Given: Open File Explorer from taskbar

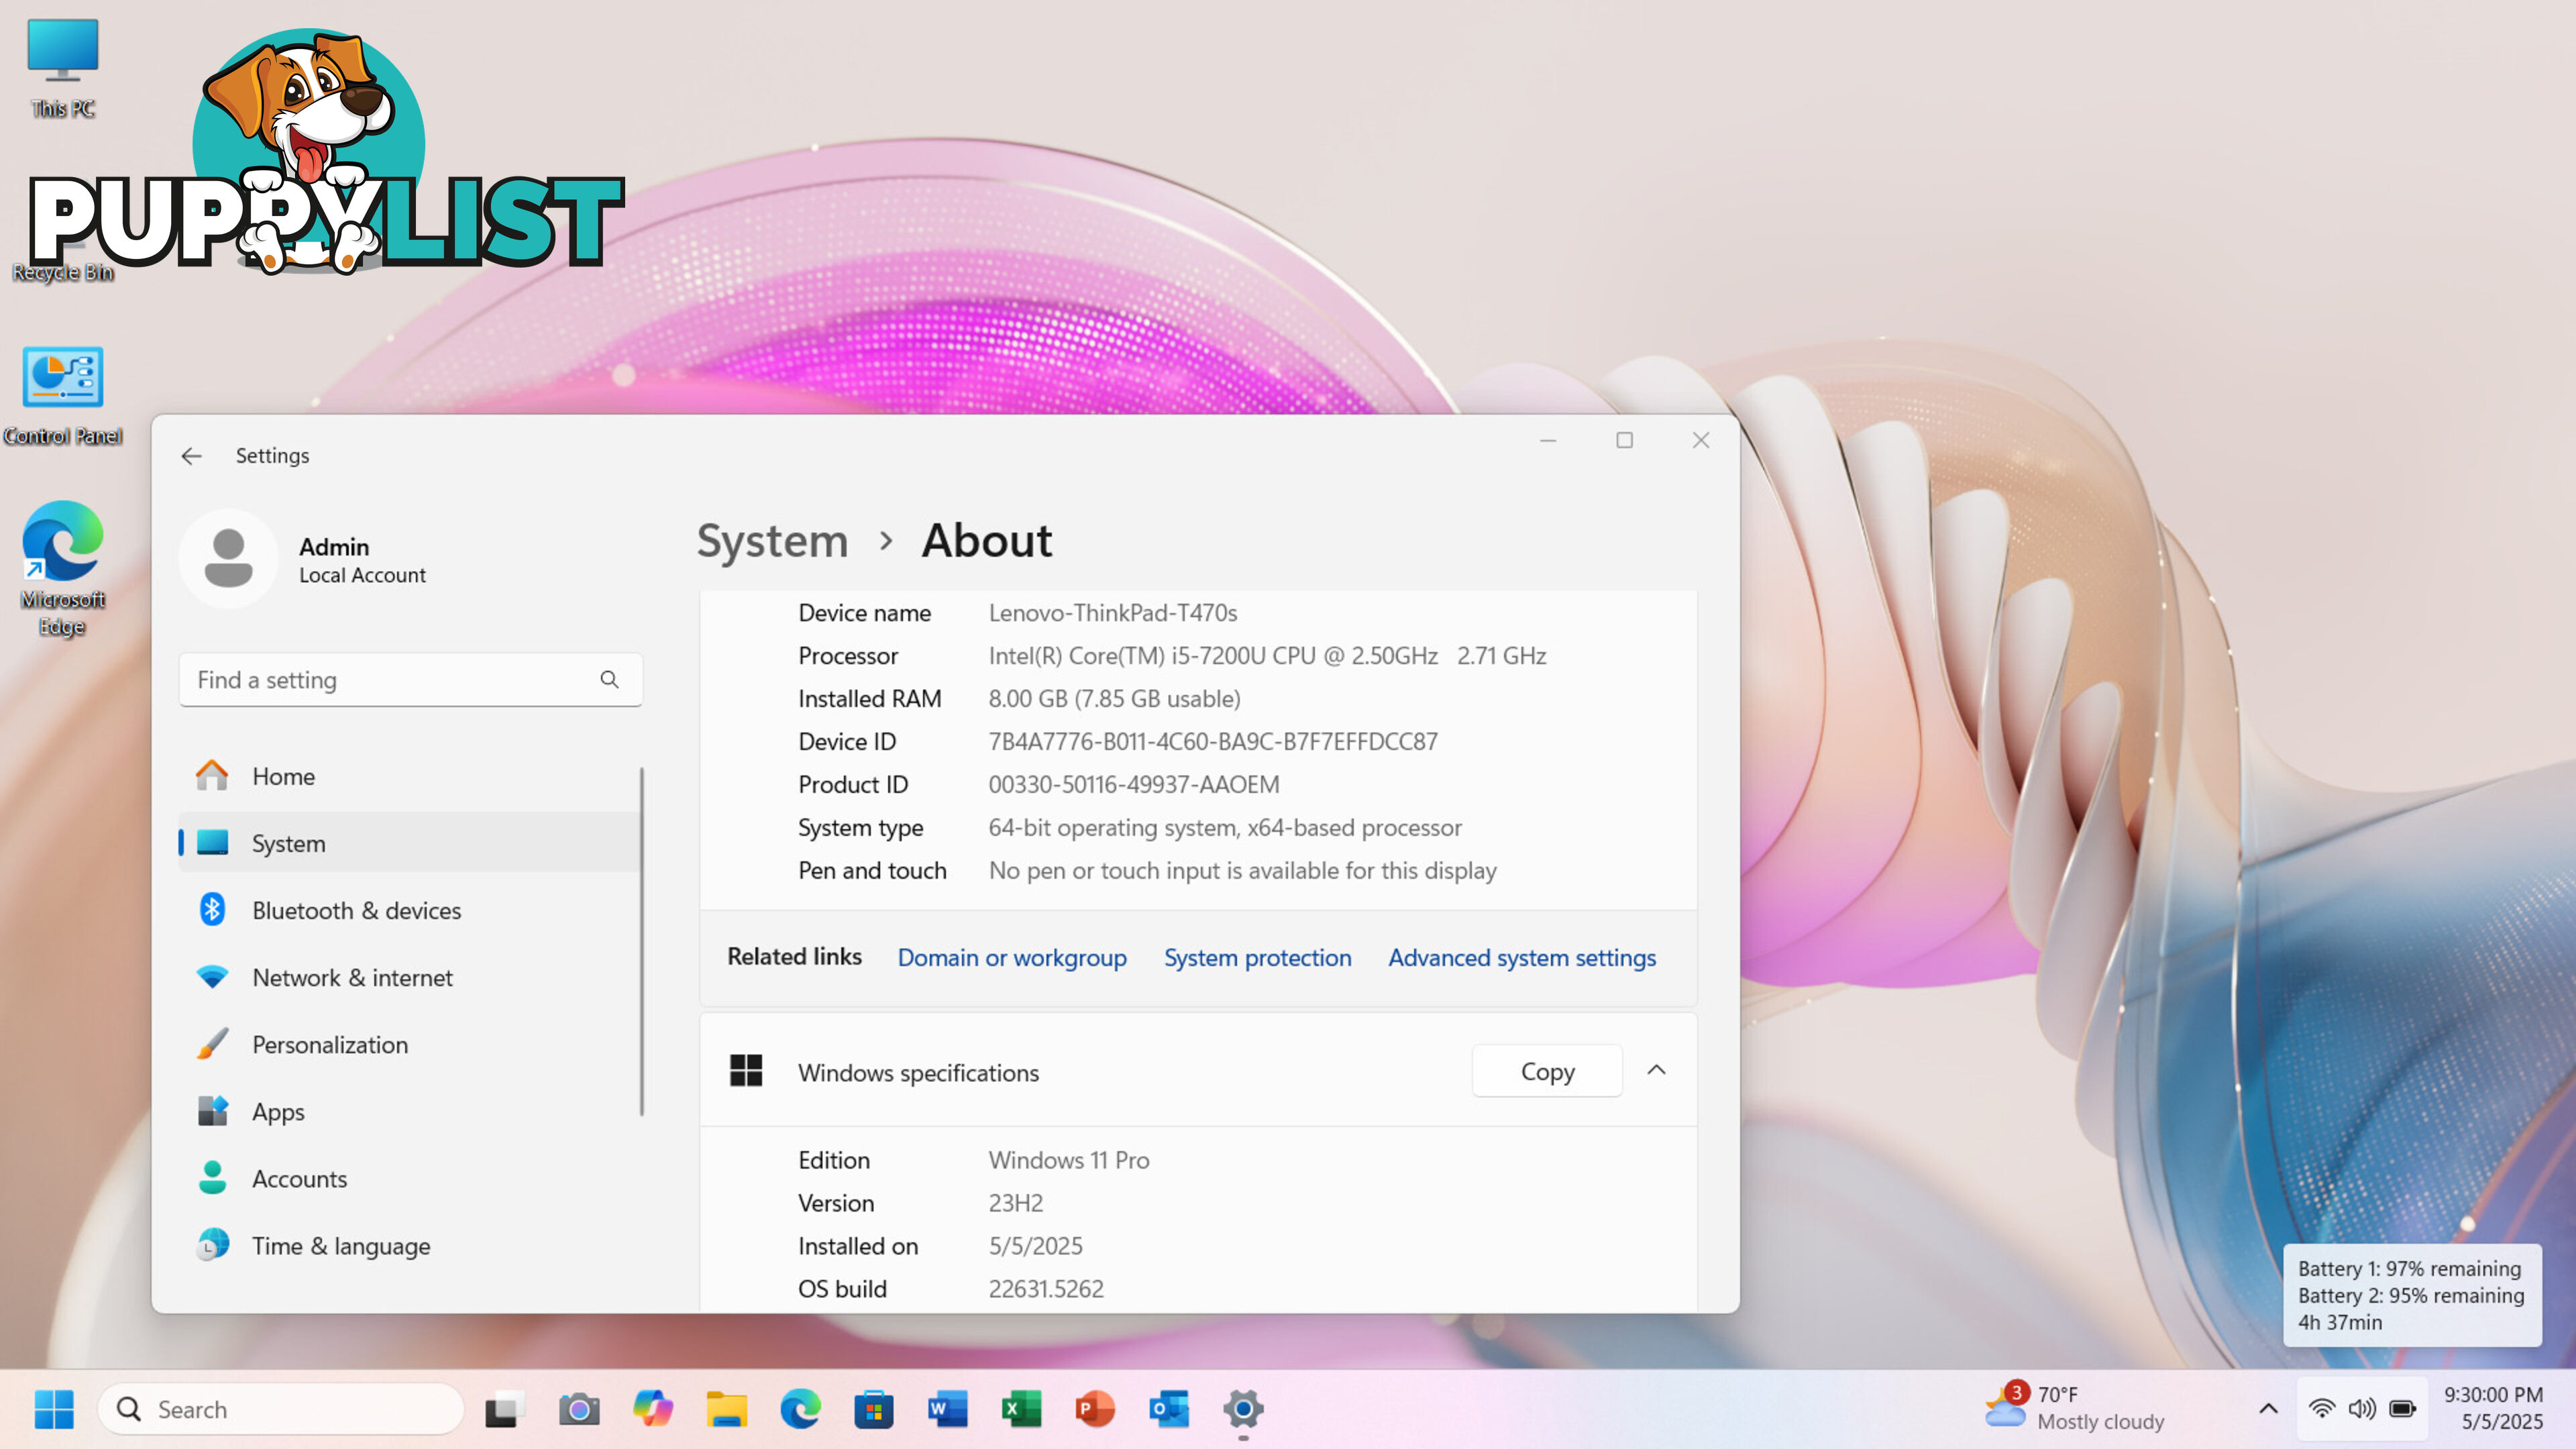Looking at the screenshot, I should (727, 1409).
